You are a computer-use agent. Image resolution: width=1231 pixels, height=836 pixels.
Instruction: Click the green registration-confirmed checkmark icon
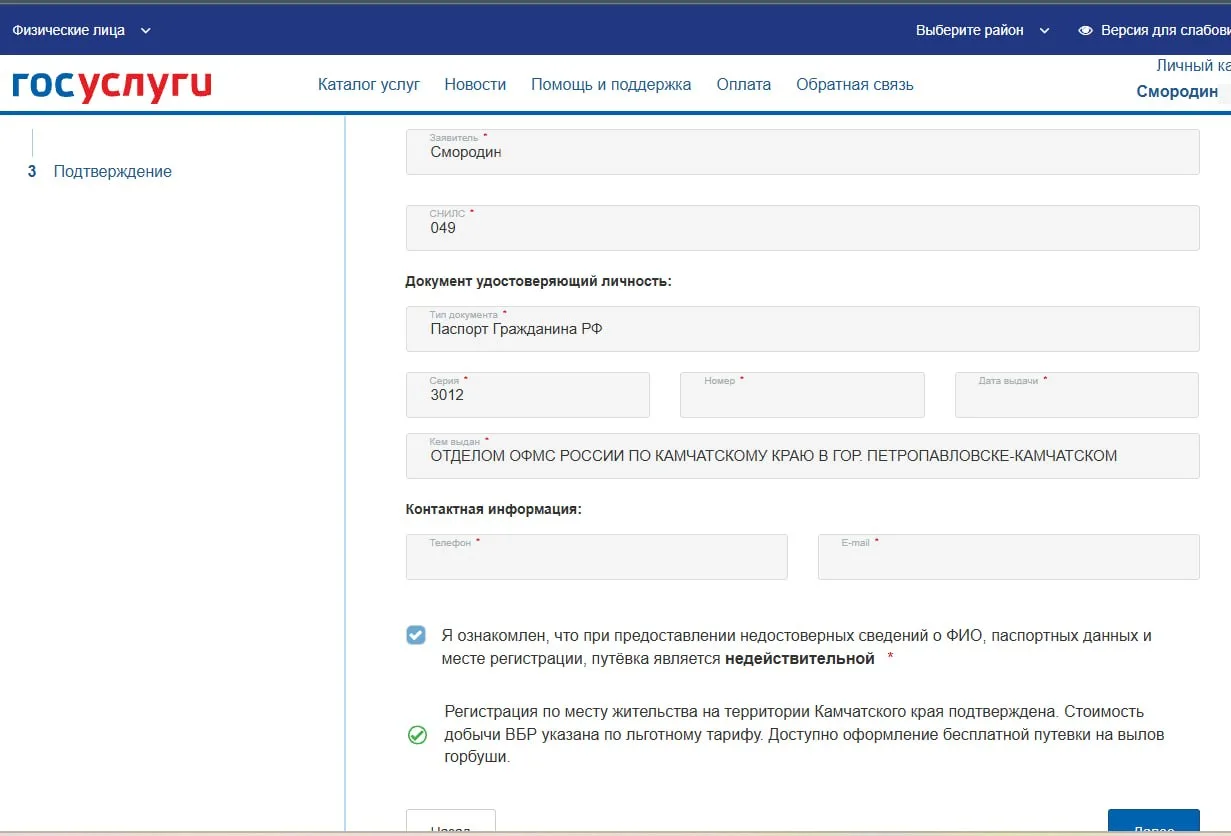click(x=417, y=735)
